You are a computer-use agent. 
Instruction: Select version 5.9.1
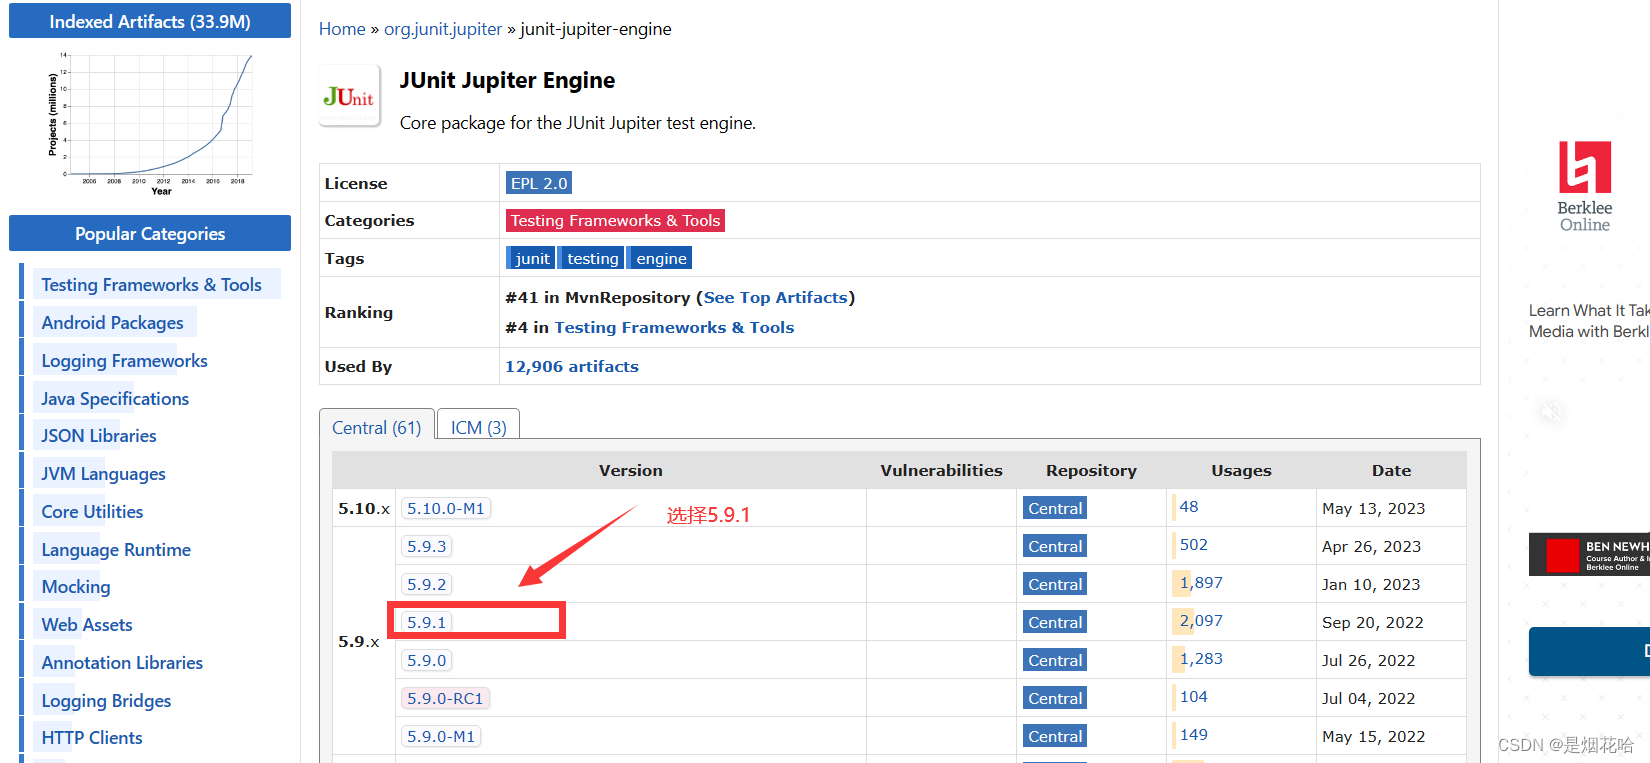pos(427,622)
